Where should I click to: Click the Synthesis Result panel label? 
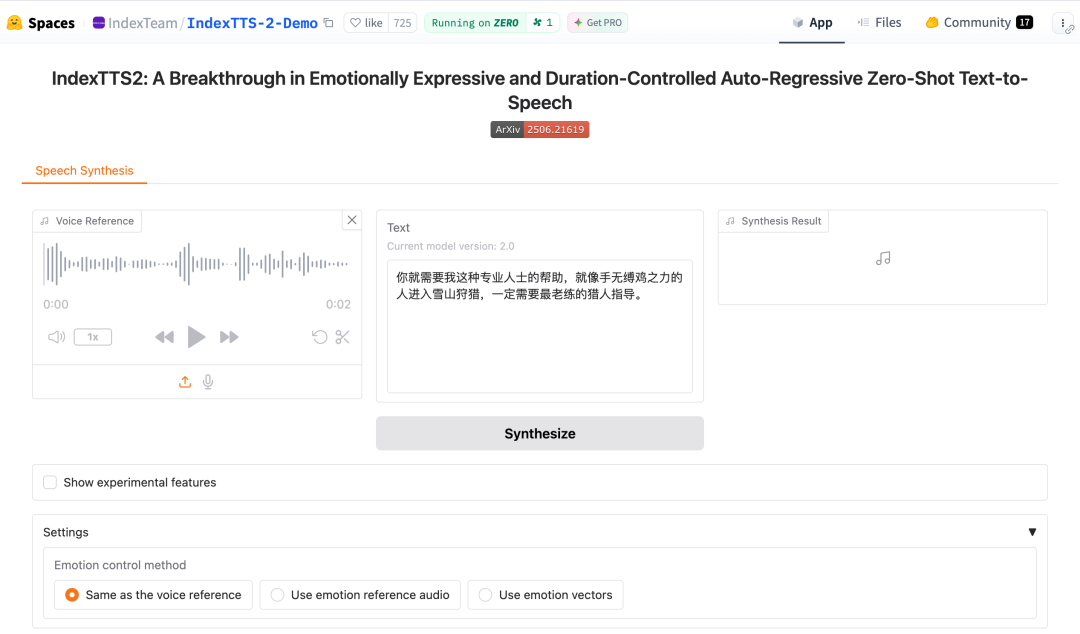click(x=773, y=221)
